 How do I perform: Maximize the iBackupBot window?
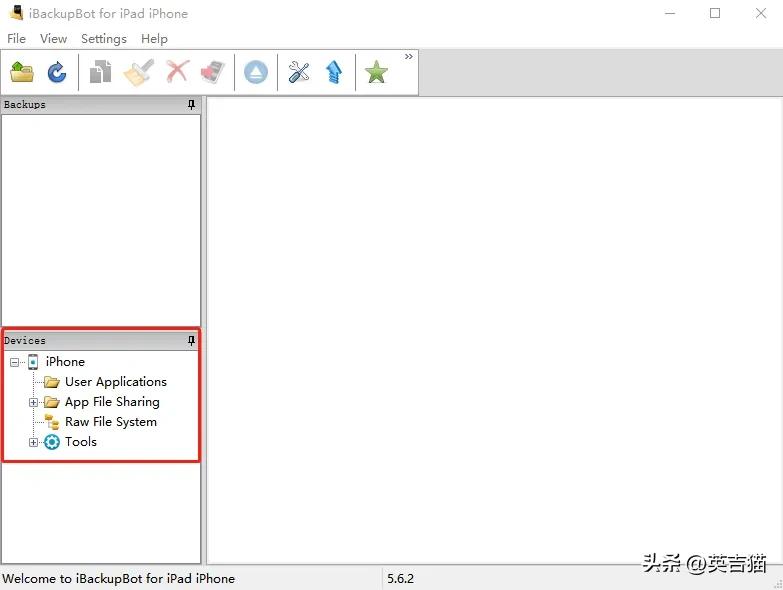(x=715, y=13)
